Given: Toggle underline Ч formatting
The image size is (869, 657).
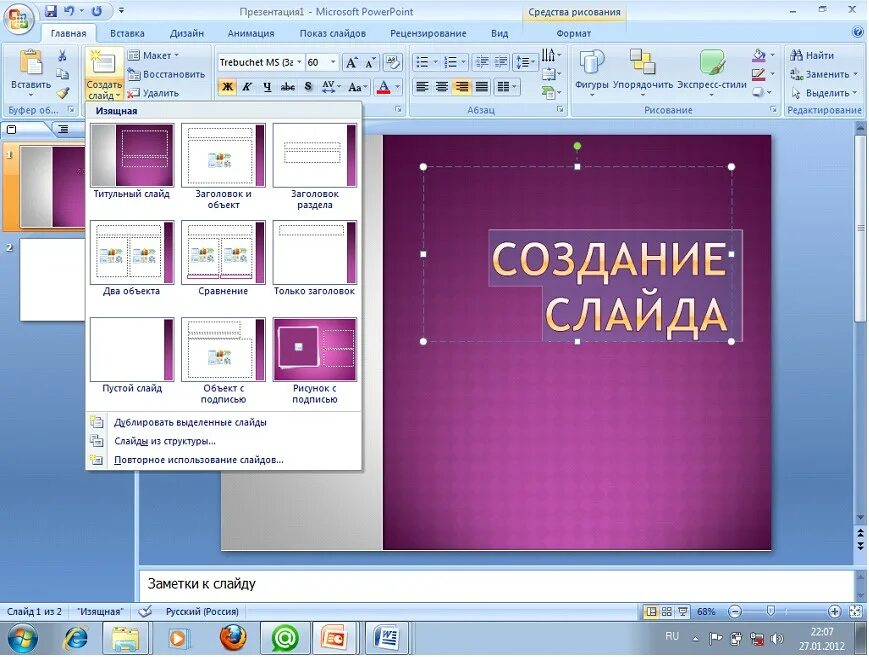Looking at the screenshot, I should click(267, 87).
